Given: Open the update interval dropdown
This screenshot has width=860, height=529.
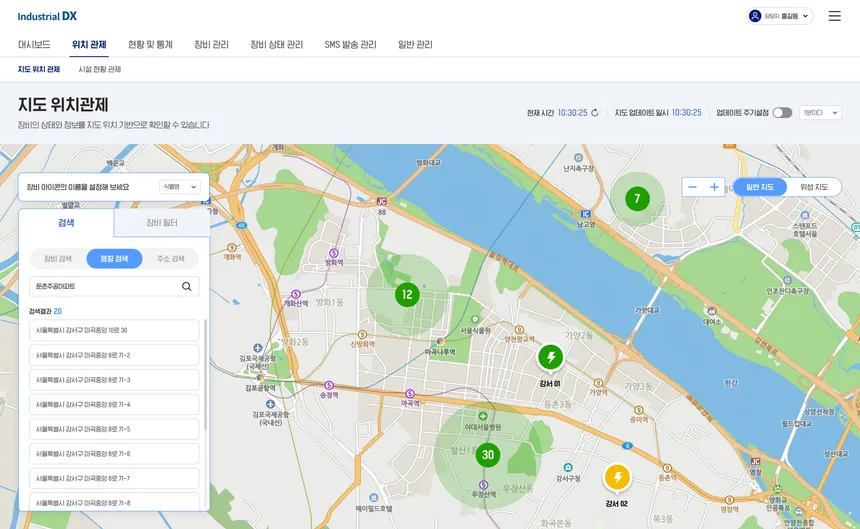Looking at the screenshot, I should (821, 112).
